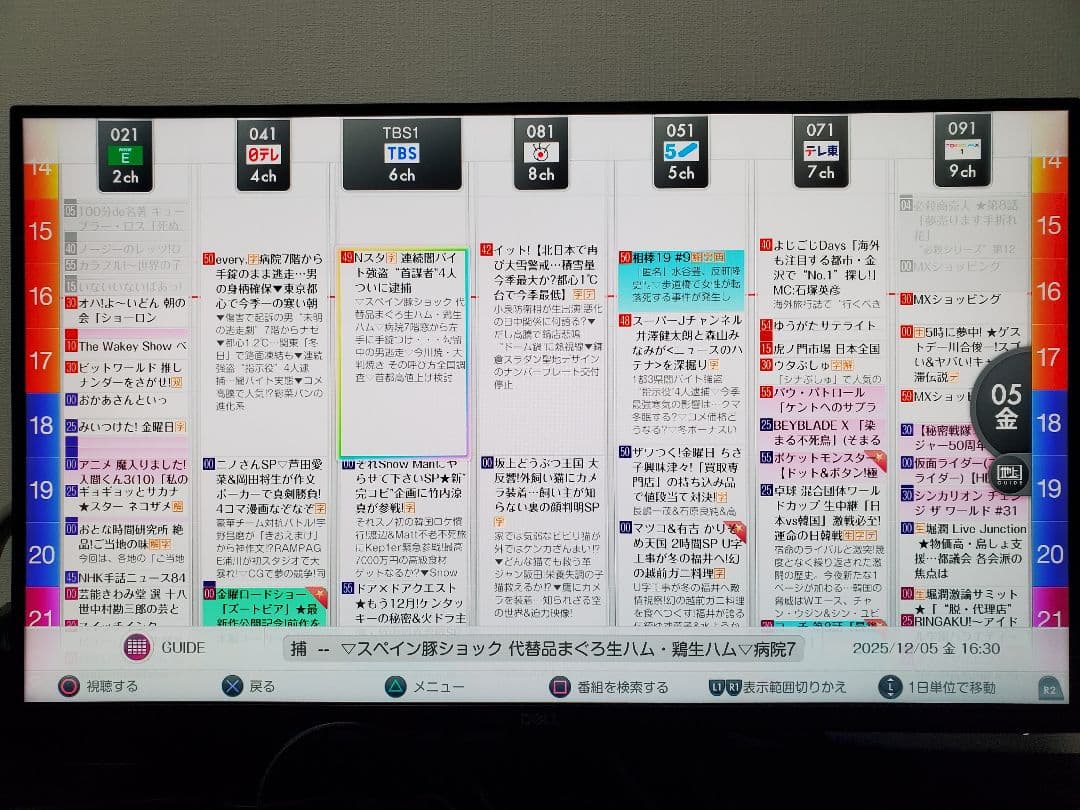Select 相棒19 #9 program cell

(681, 280)
